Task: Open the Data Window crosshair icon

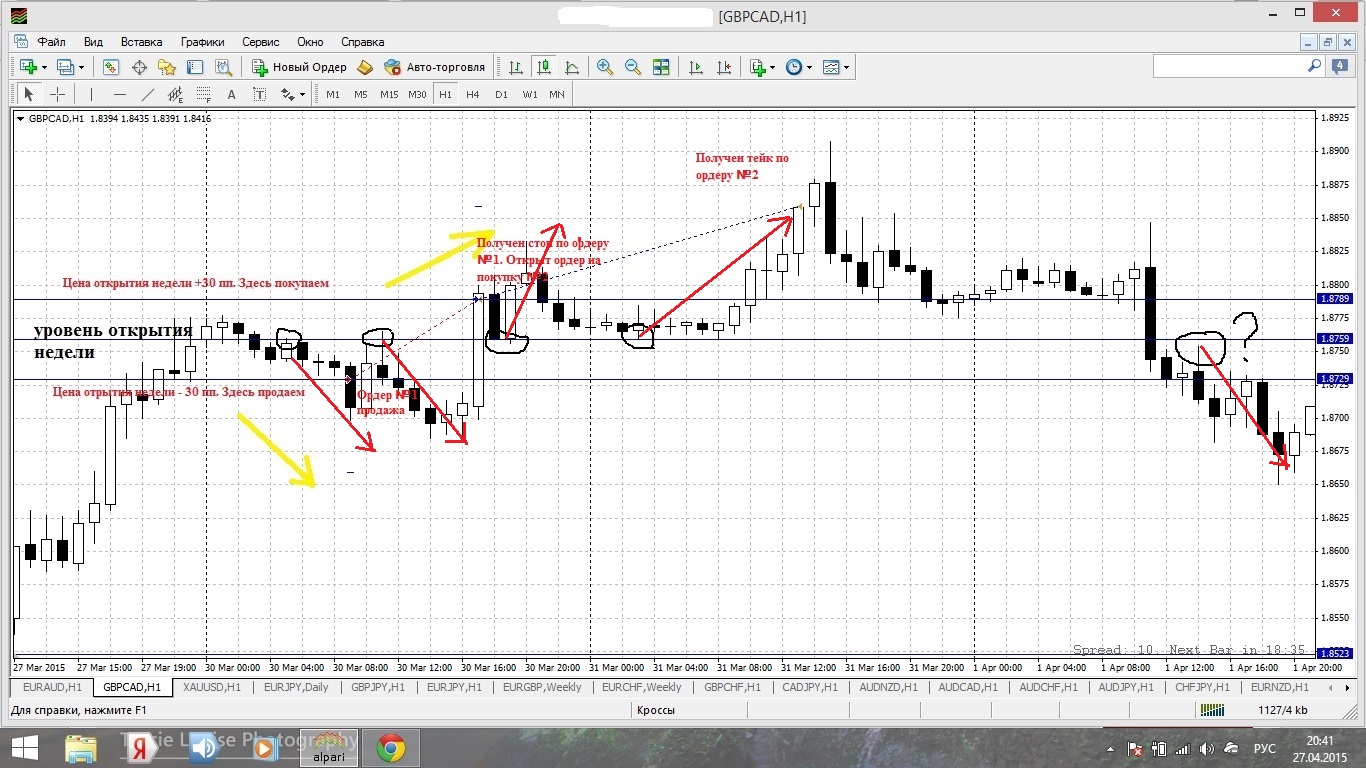Action: click(139, 67)
